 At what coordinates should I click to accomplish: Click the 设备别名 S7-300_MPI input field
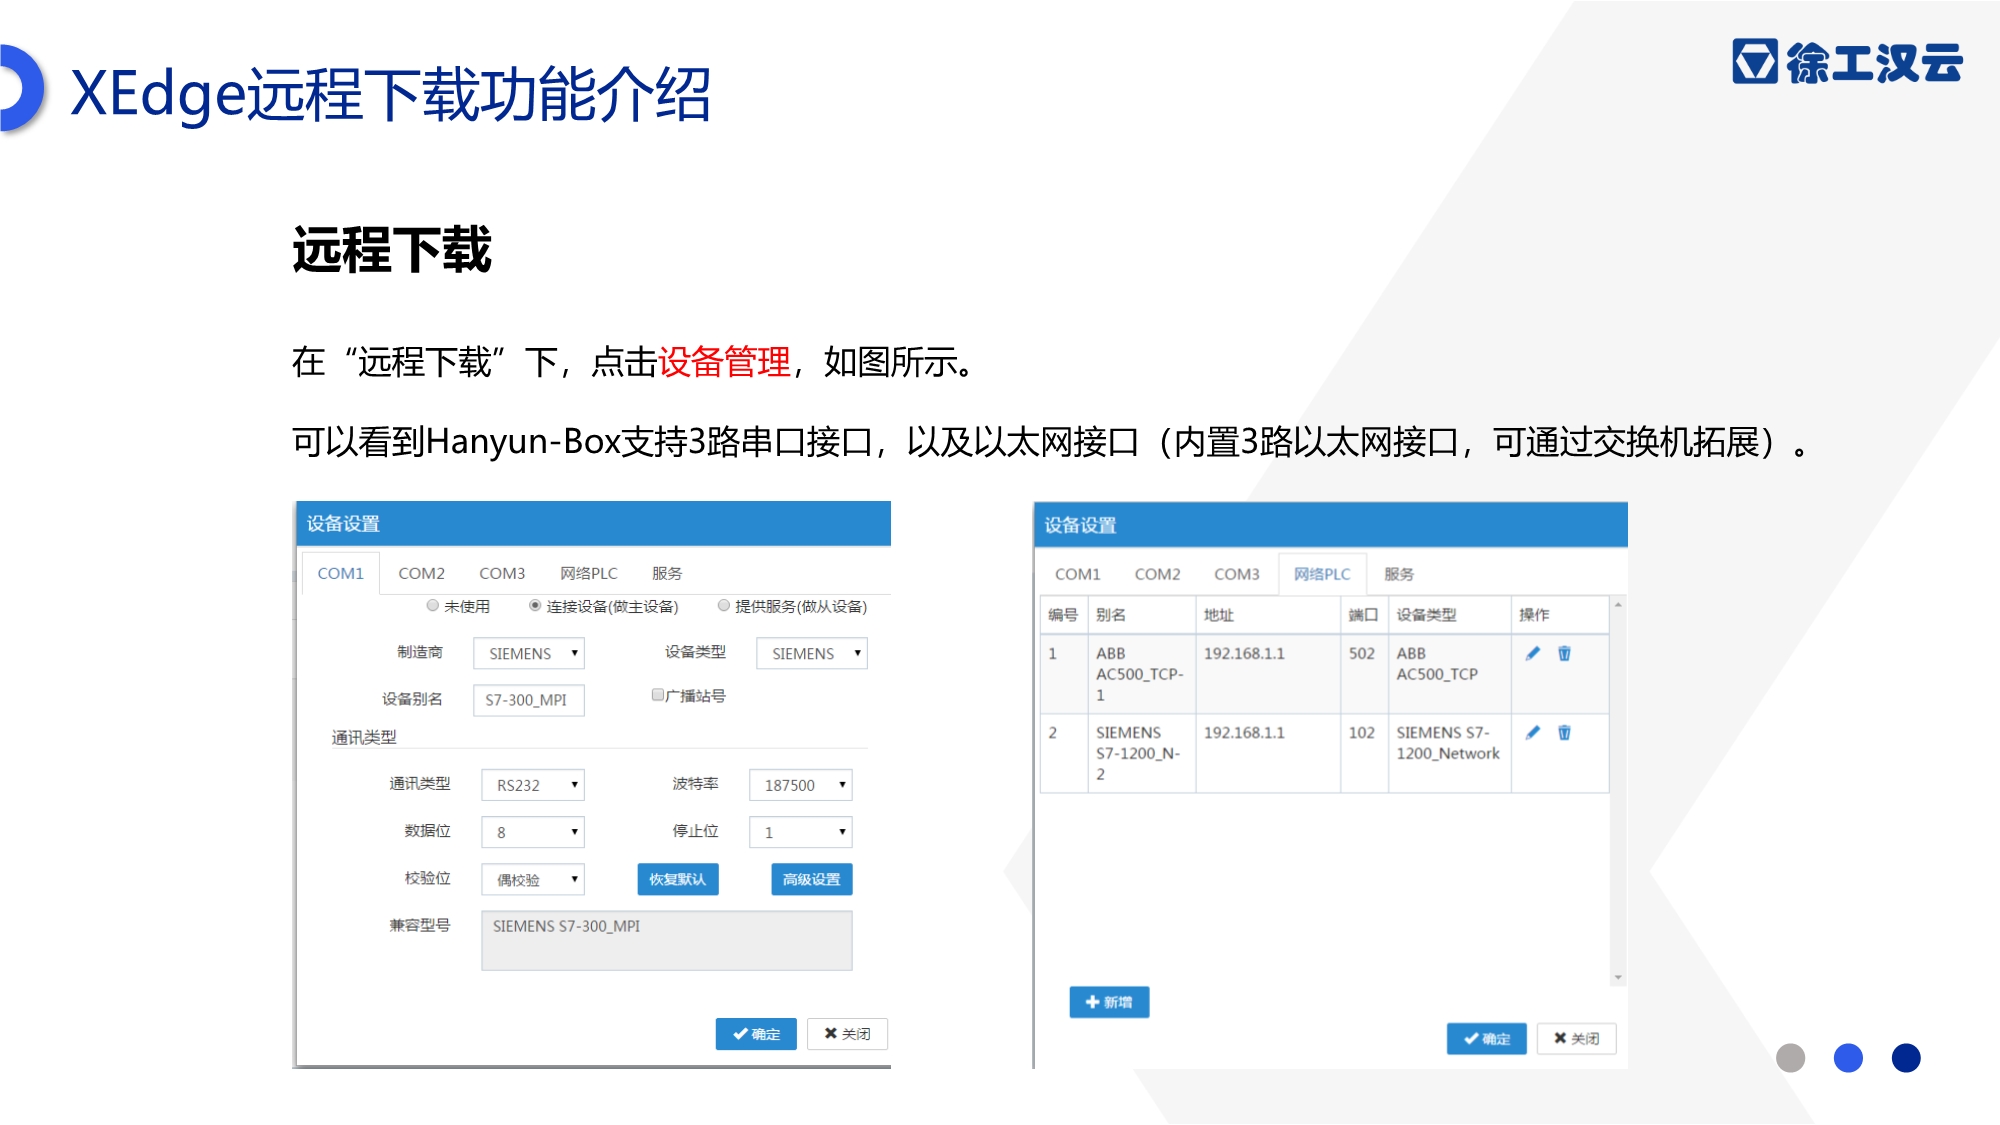pyautogui.click(x=529, y=700)
